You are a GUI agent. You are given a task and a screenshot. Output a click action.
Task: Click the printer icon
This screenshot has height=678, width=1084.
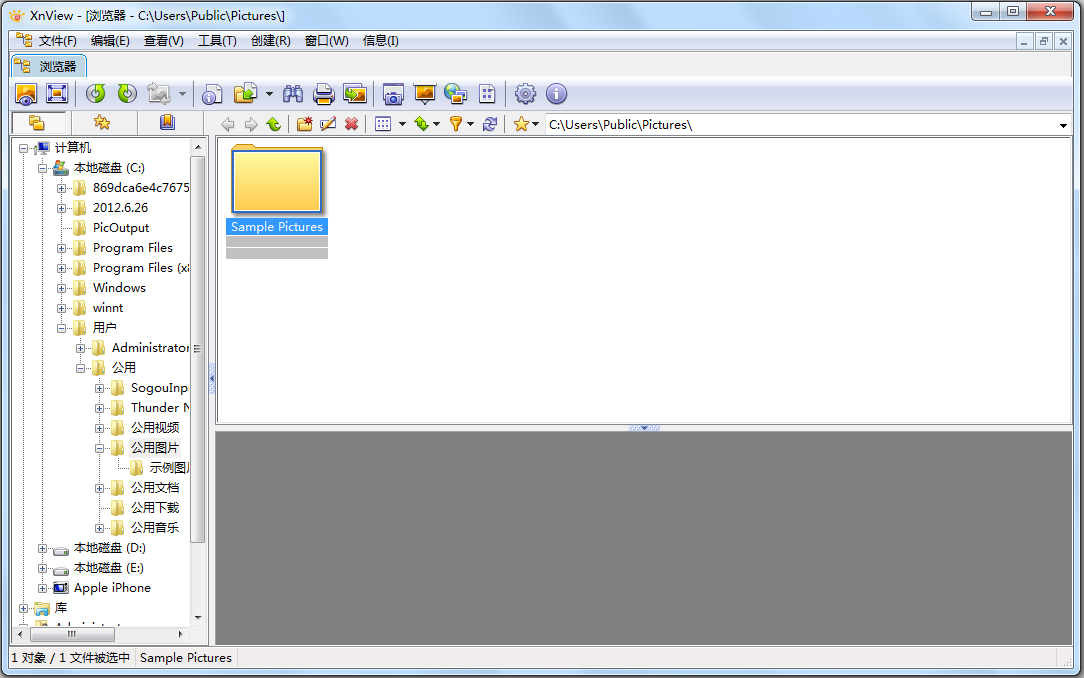(x=324, y=94)
